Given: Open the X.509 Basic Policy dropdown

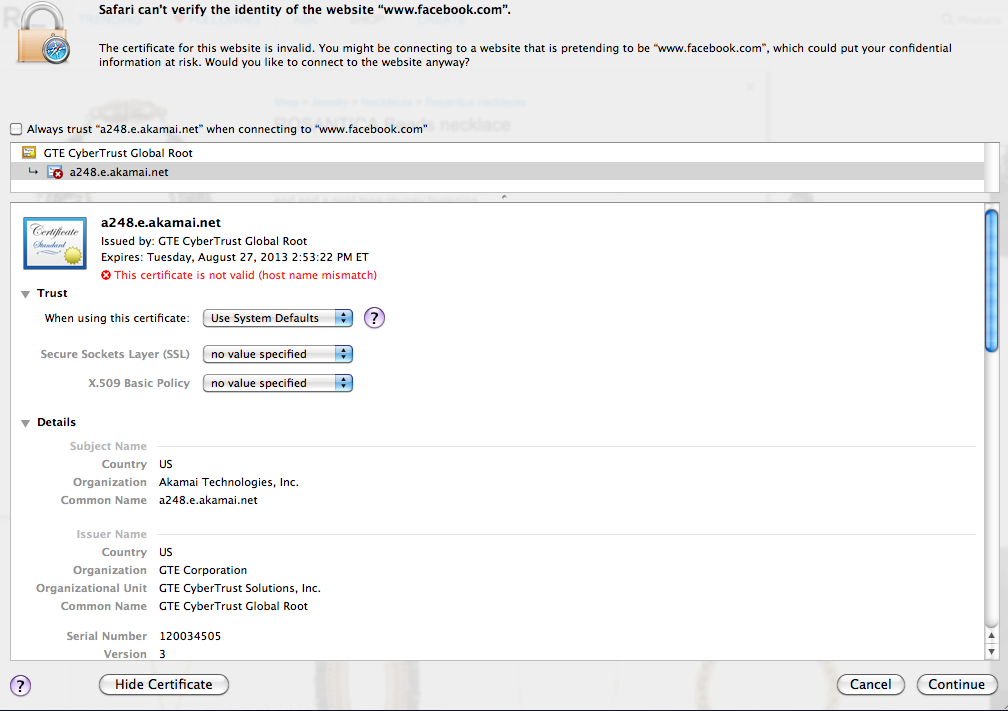Looking at the screenshot, I should coord(278,383).
